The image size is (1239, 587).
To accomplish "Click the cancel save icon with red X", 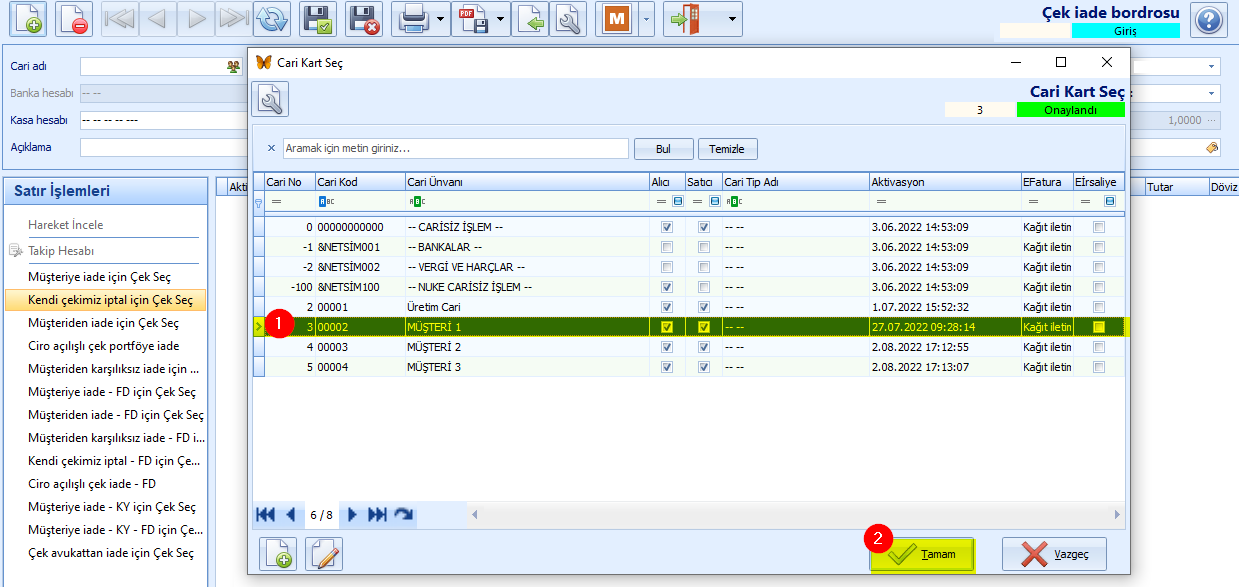I will [364, 19].
